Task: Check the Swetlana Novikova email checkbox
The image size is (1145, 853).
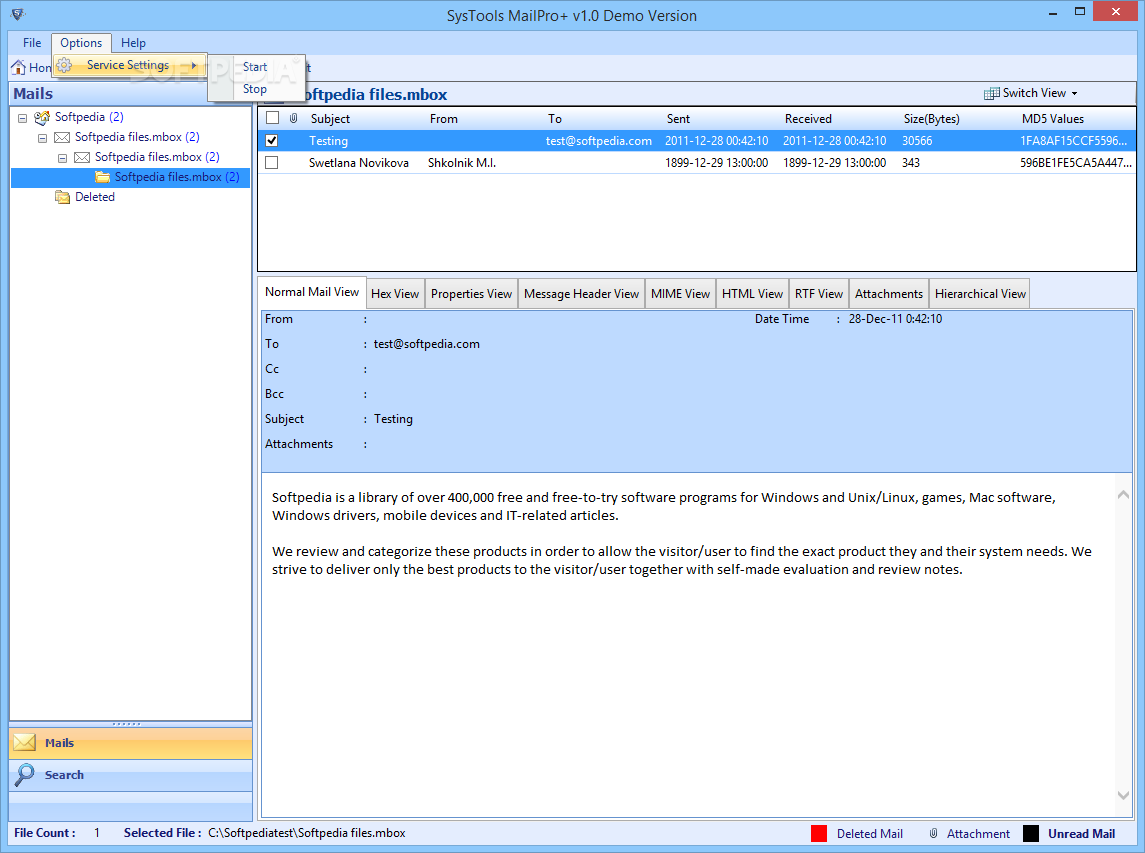Action: (272, 162)
